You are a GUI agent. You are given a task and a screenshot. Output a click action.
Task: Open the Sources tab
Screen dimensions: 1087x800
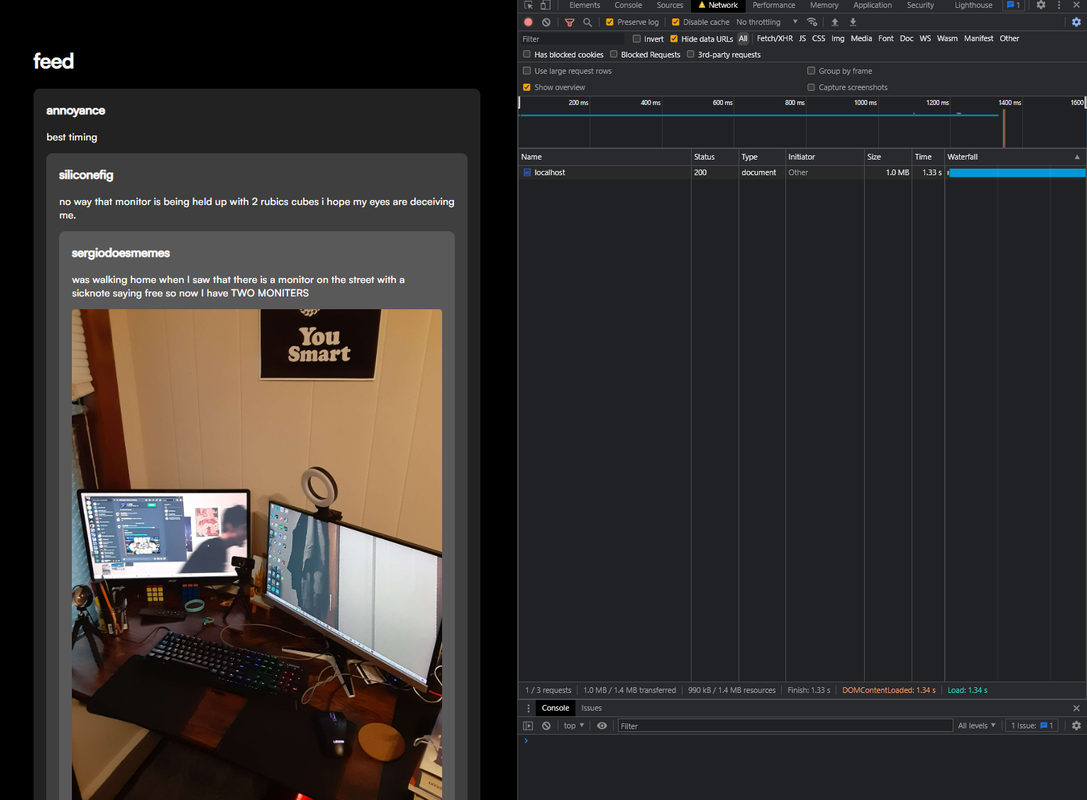(x=670, y=5)
